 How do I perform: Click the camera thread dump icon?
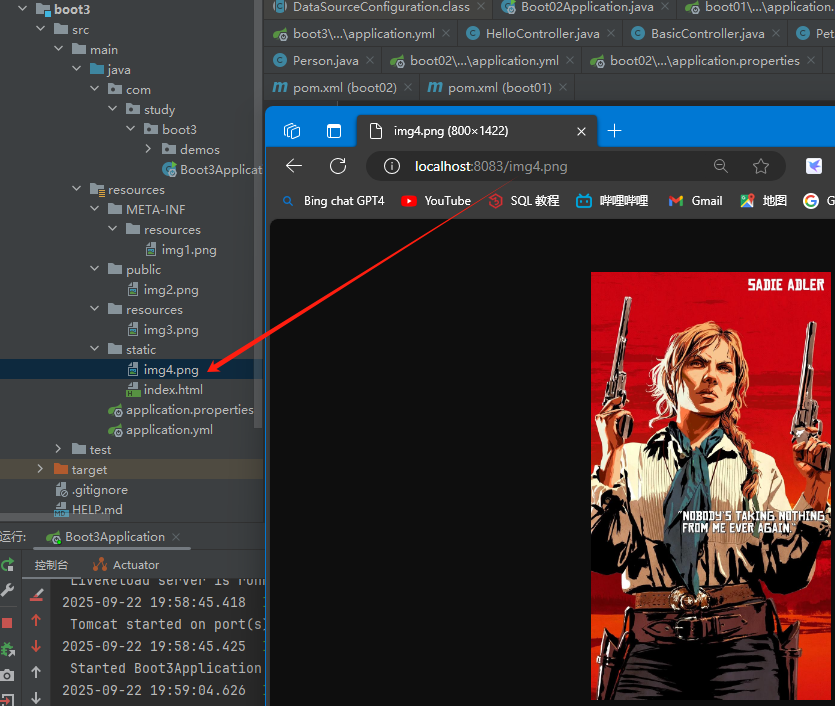click(7, 676)
